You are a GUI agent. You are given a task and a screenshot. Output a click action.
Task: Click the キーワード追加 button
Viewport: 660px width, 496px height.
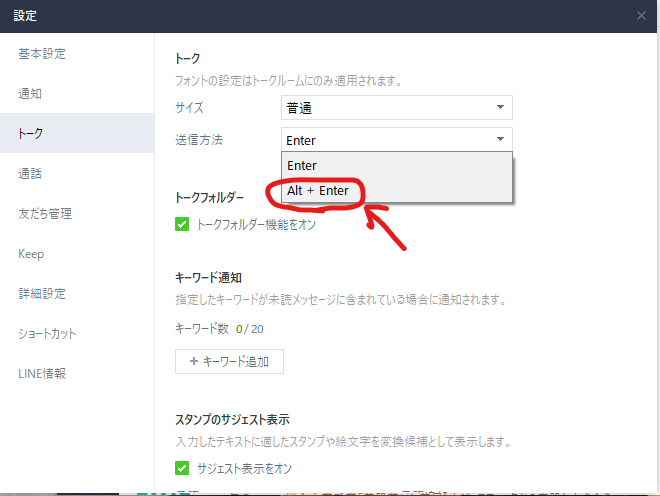pyautogui.click(x=229, y=361)
